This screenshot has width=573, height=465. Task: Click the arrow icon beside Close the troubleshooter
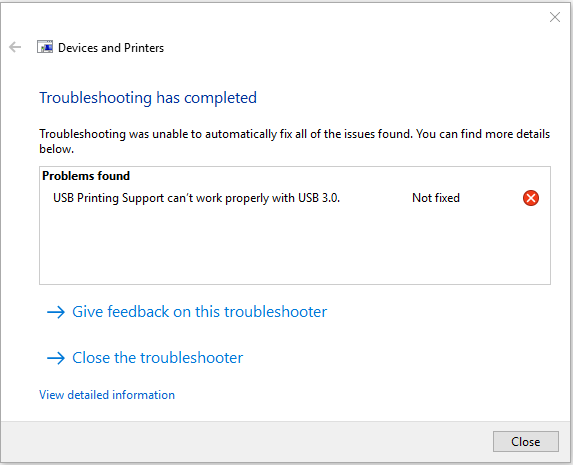(x=56, y=358)
